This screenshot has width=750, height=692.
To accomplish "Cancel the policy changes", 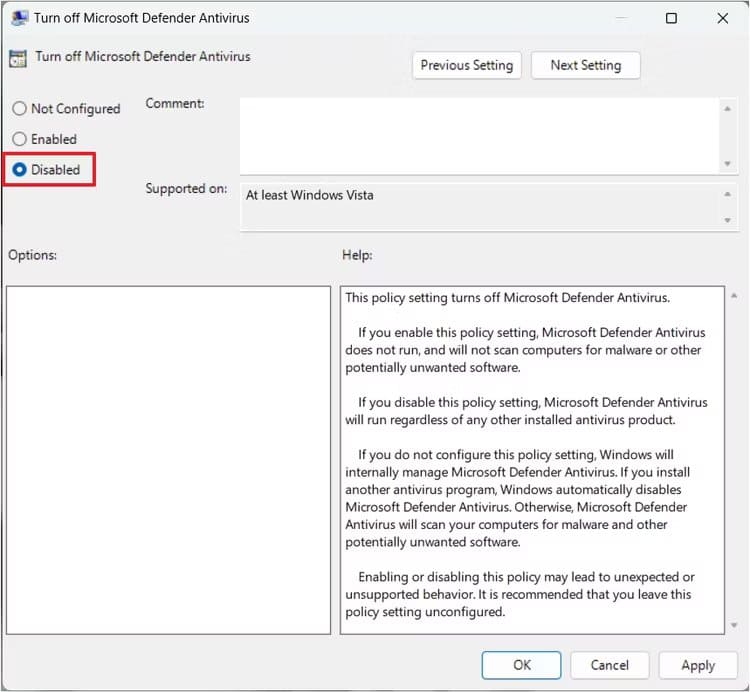I will (x=609, y=665).
